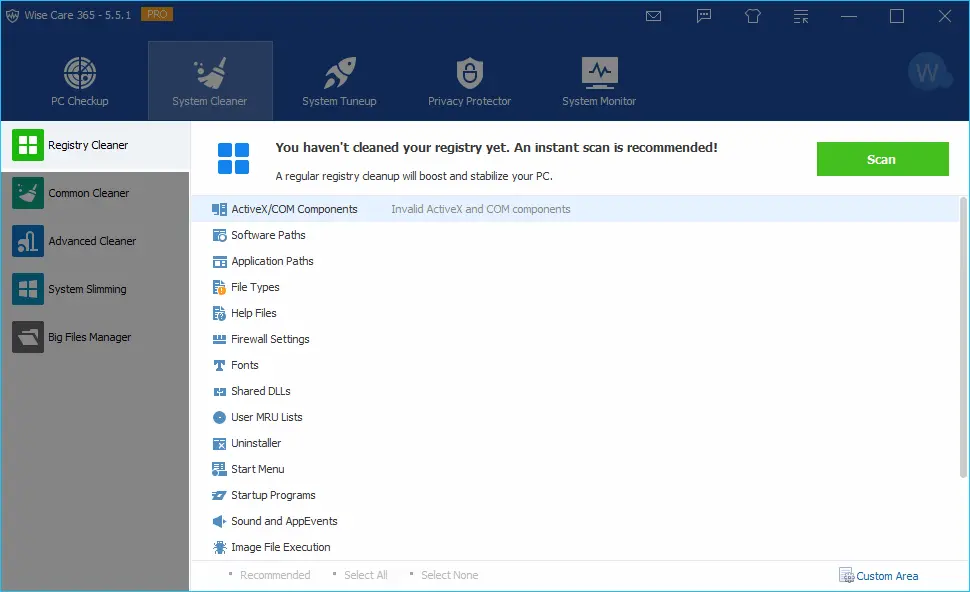Open the title bar menu lines icon

800,16
